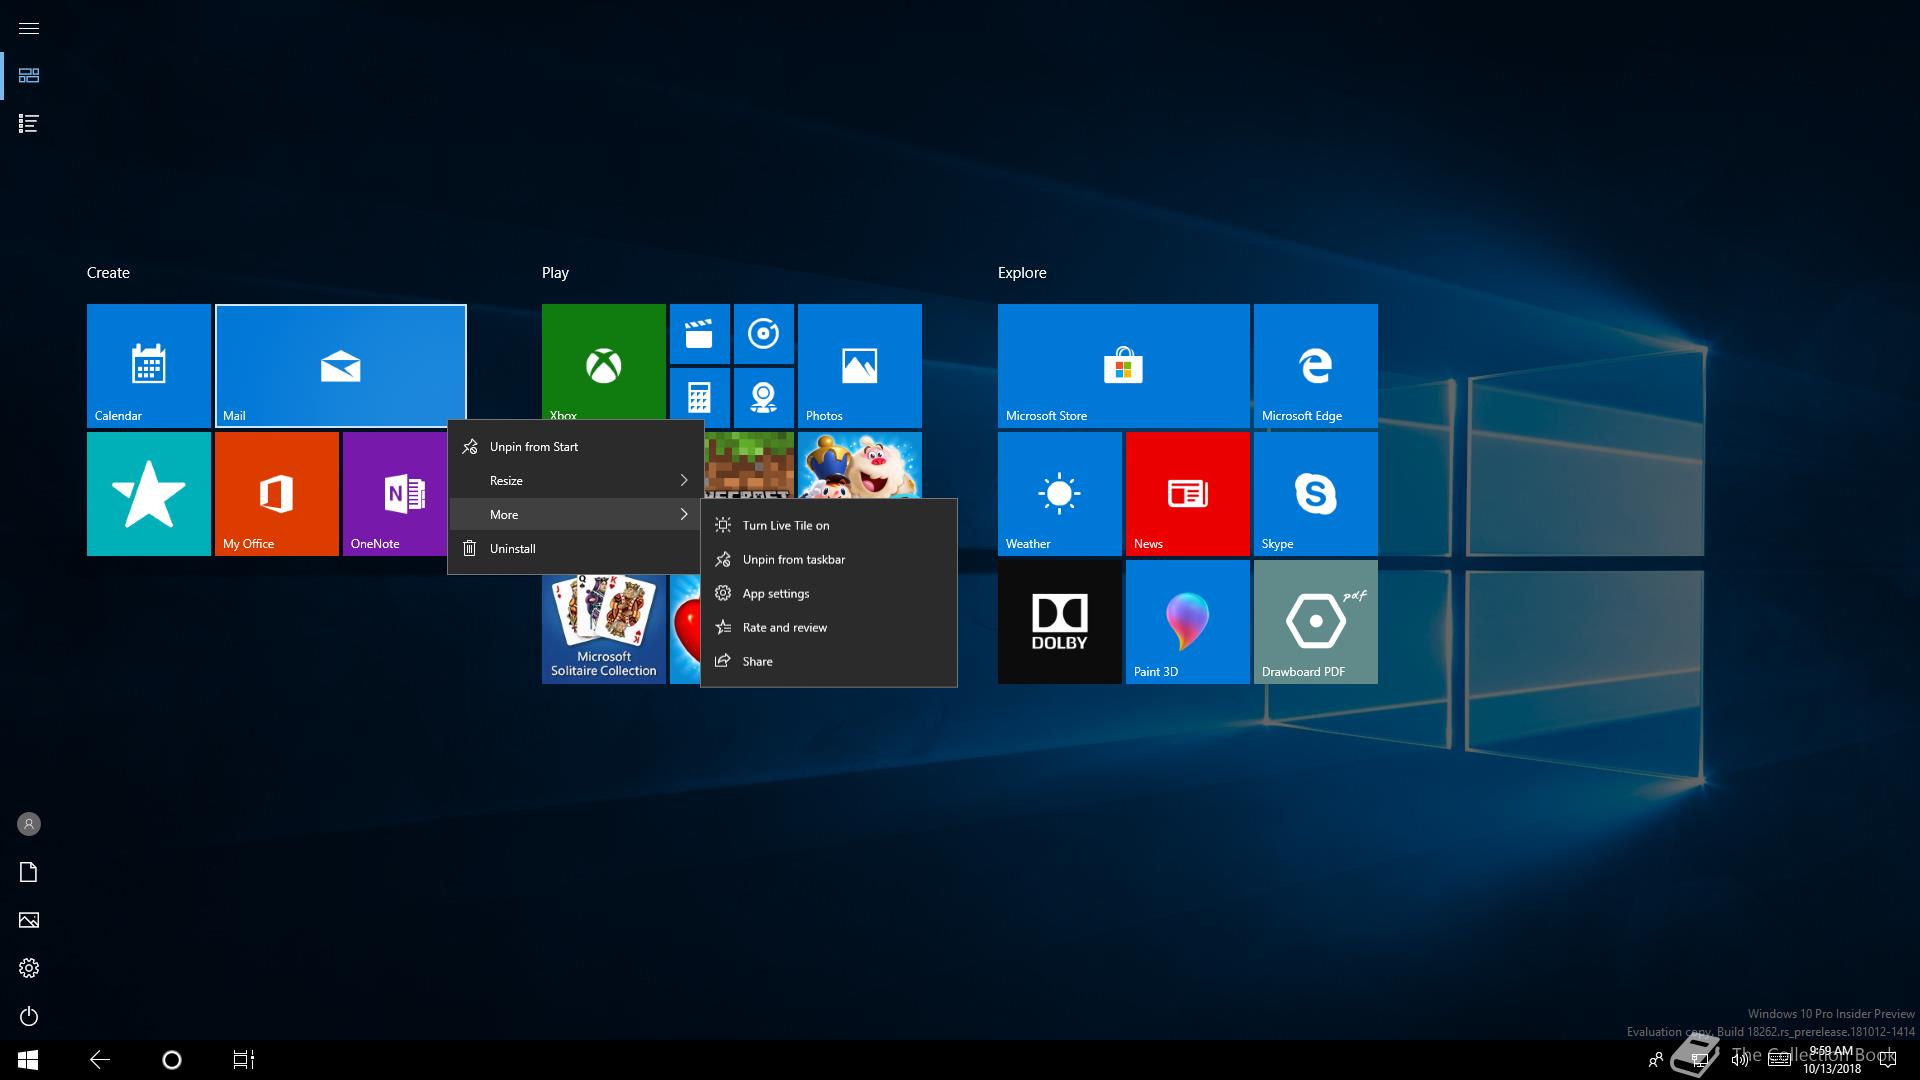Open the Drawboard PDF tile

click(1315, 622)
